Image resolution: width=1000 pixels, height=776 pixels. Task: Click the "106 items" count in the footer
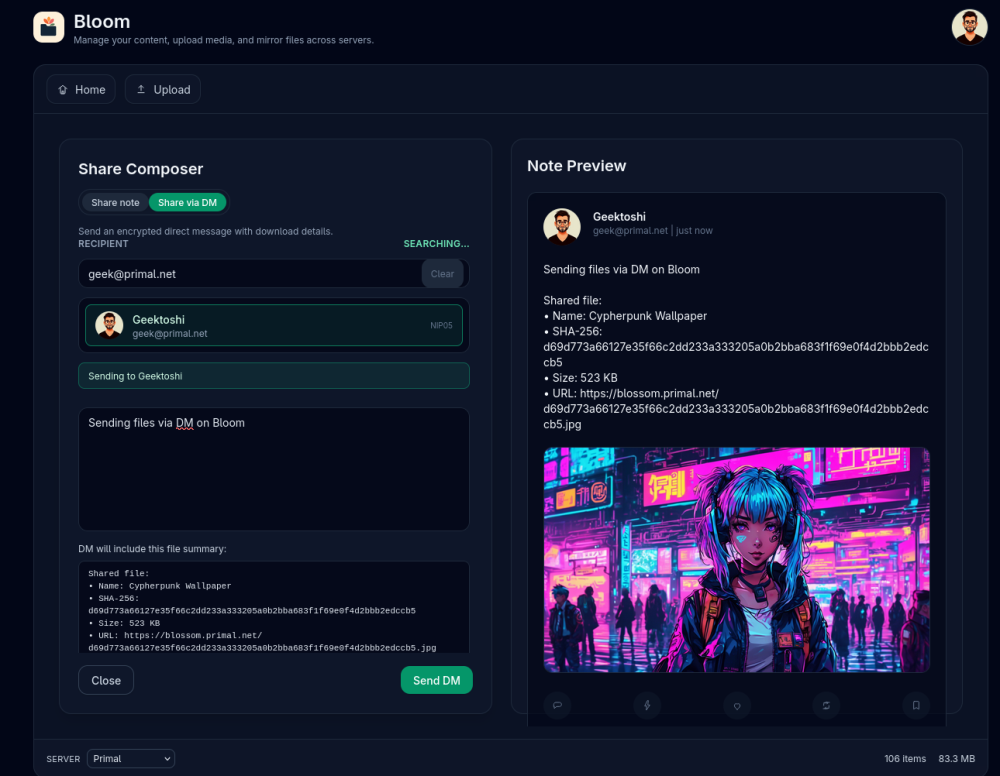point(905,759)
